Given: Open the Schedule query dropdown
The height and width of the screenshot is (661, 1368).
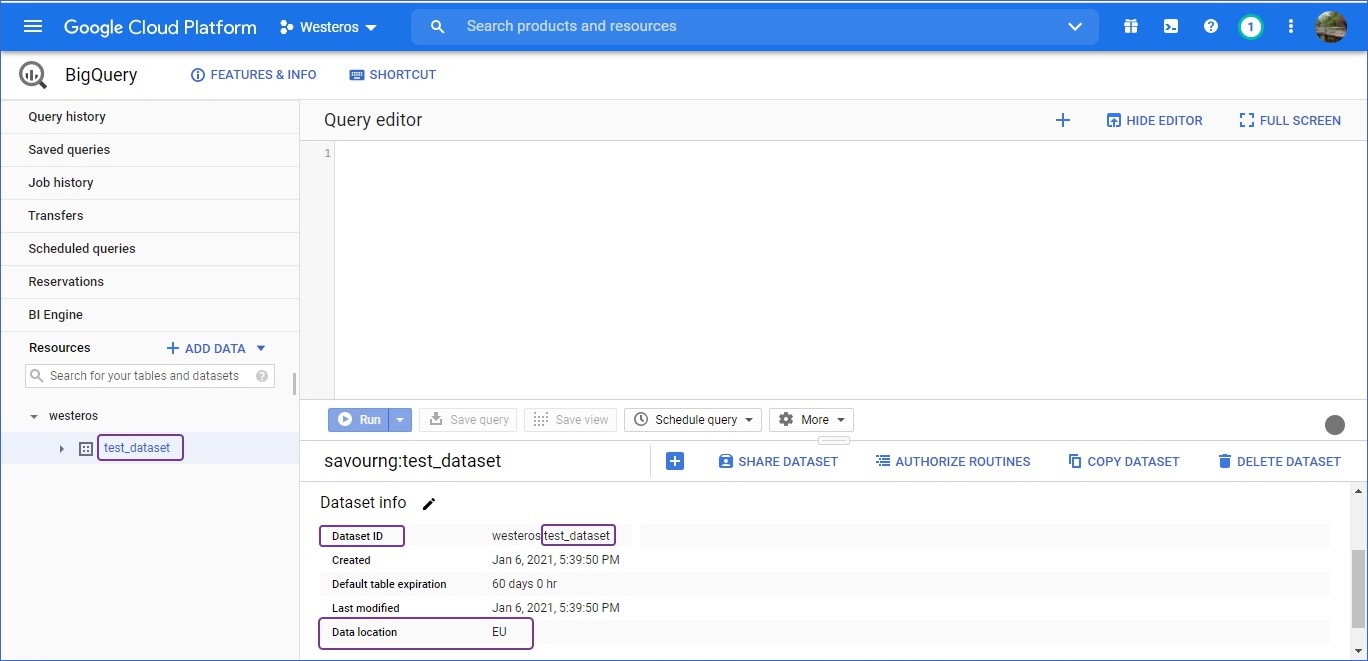Looking at the screenshot, I should (x=692, y=419).
